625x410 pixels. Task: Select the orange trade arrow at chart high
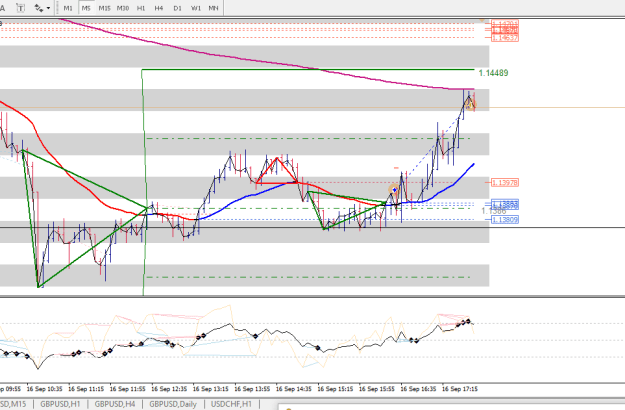pos(470,105)
